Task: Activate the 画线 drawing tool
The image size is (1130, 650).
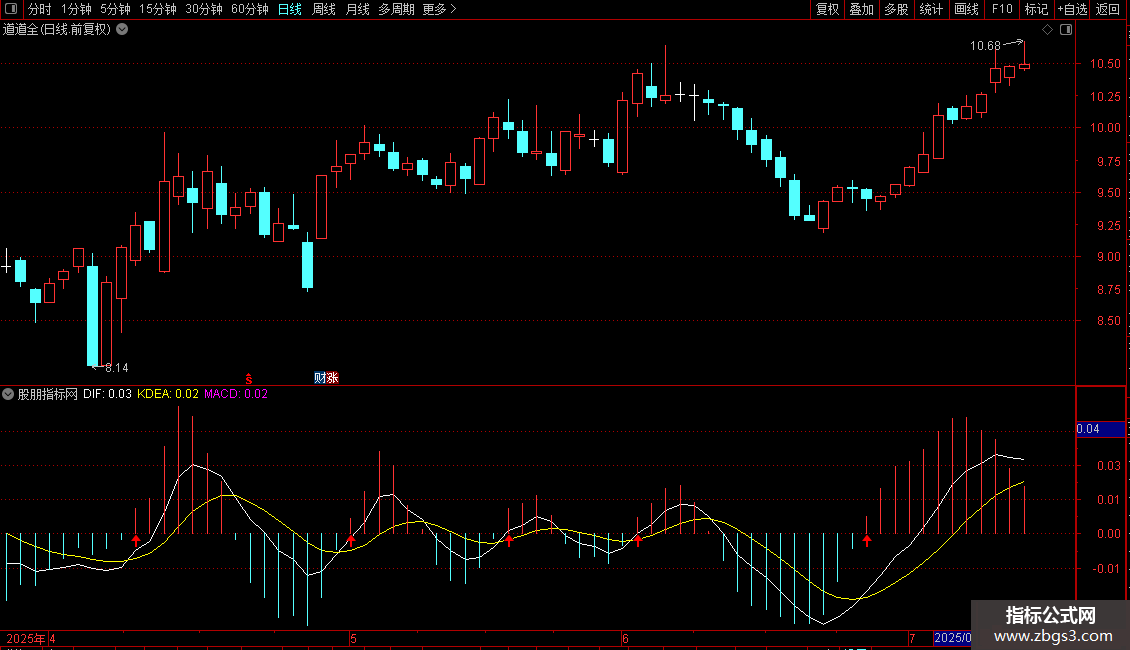Action: click(x=966, y=9)
